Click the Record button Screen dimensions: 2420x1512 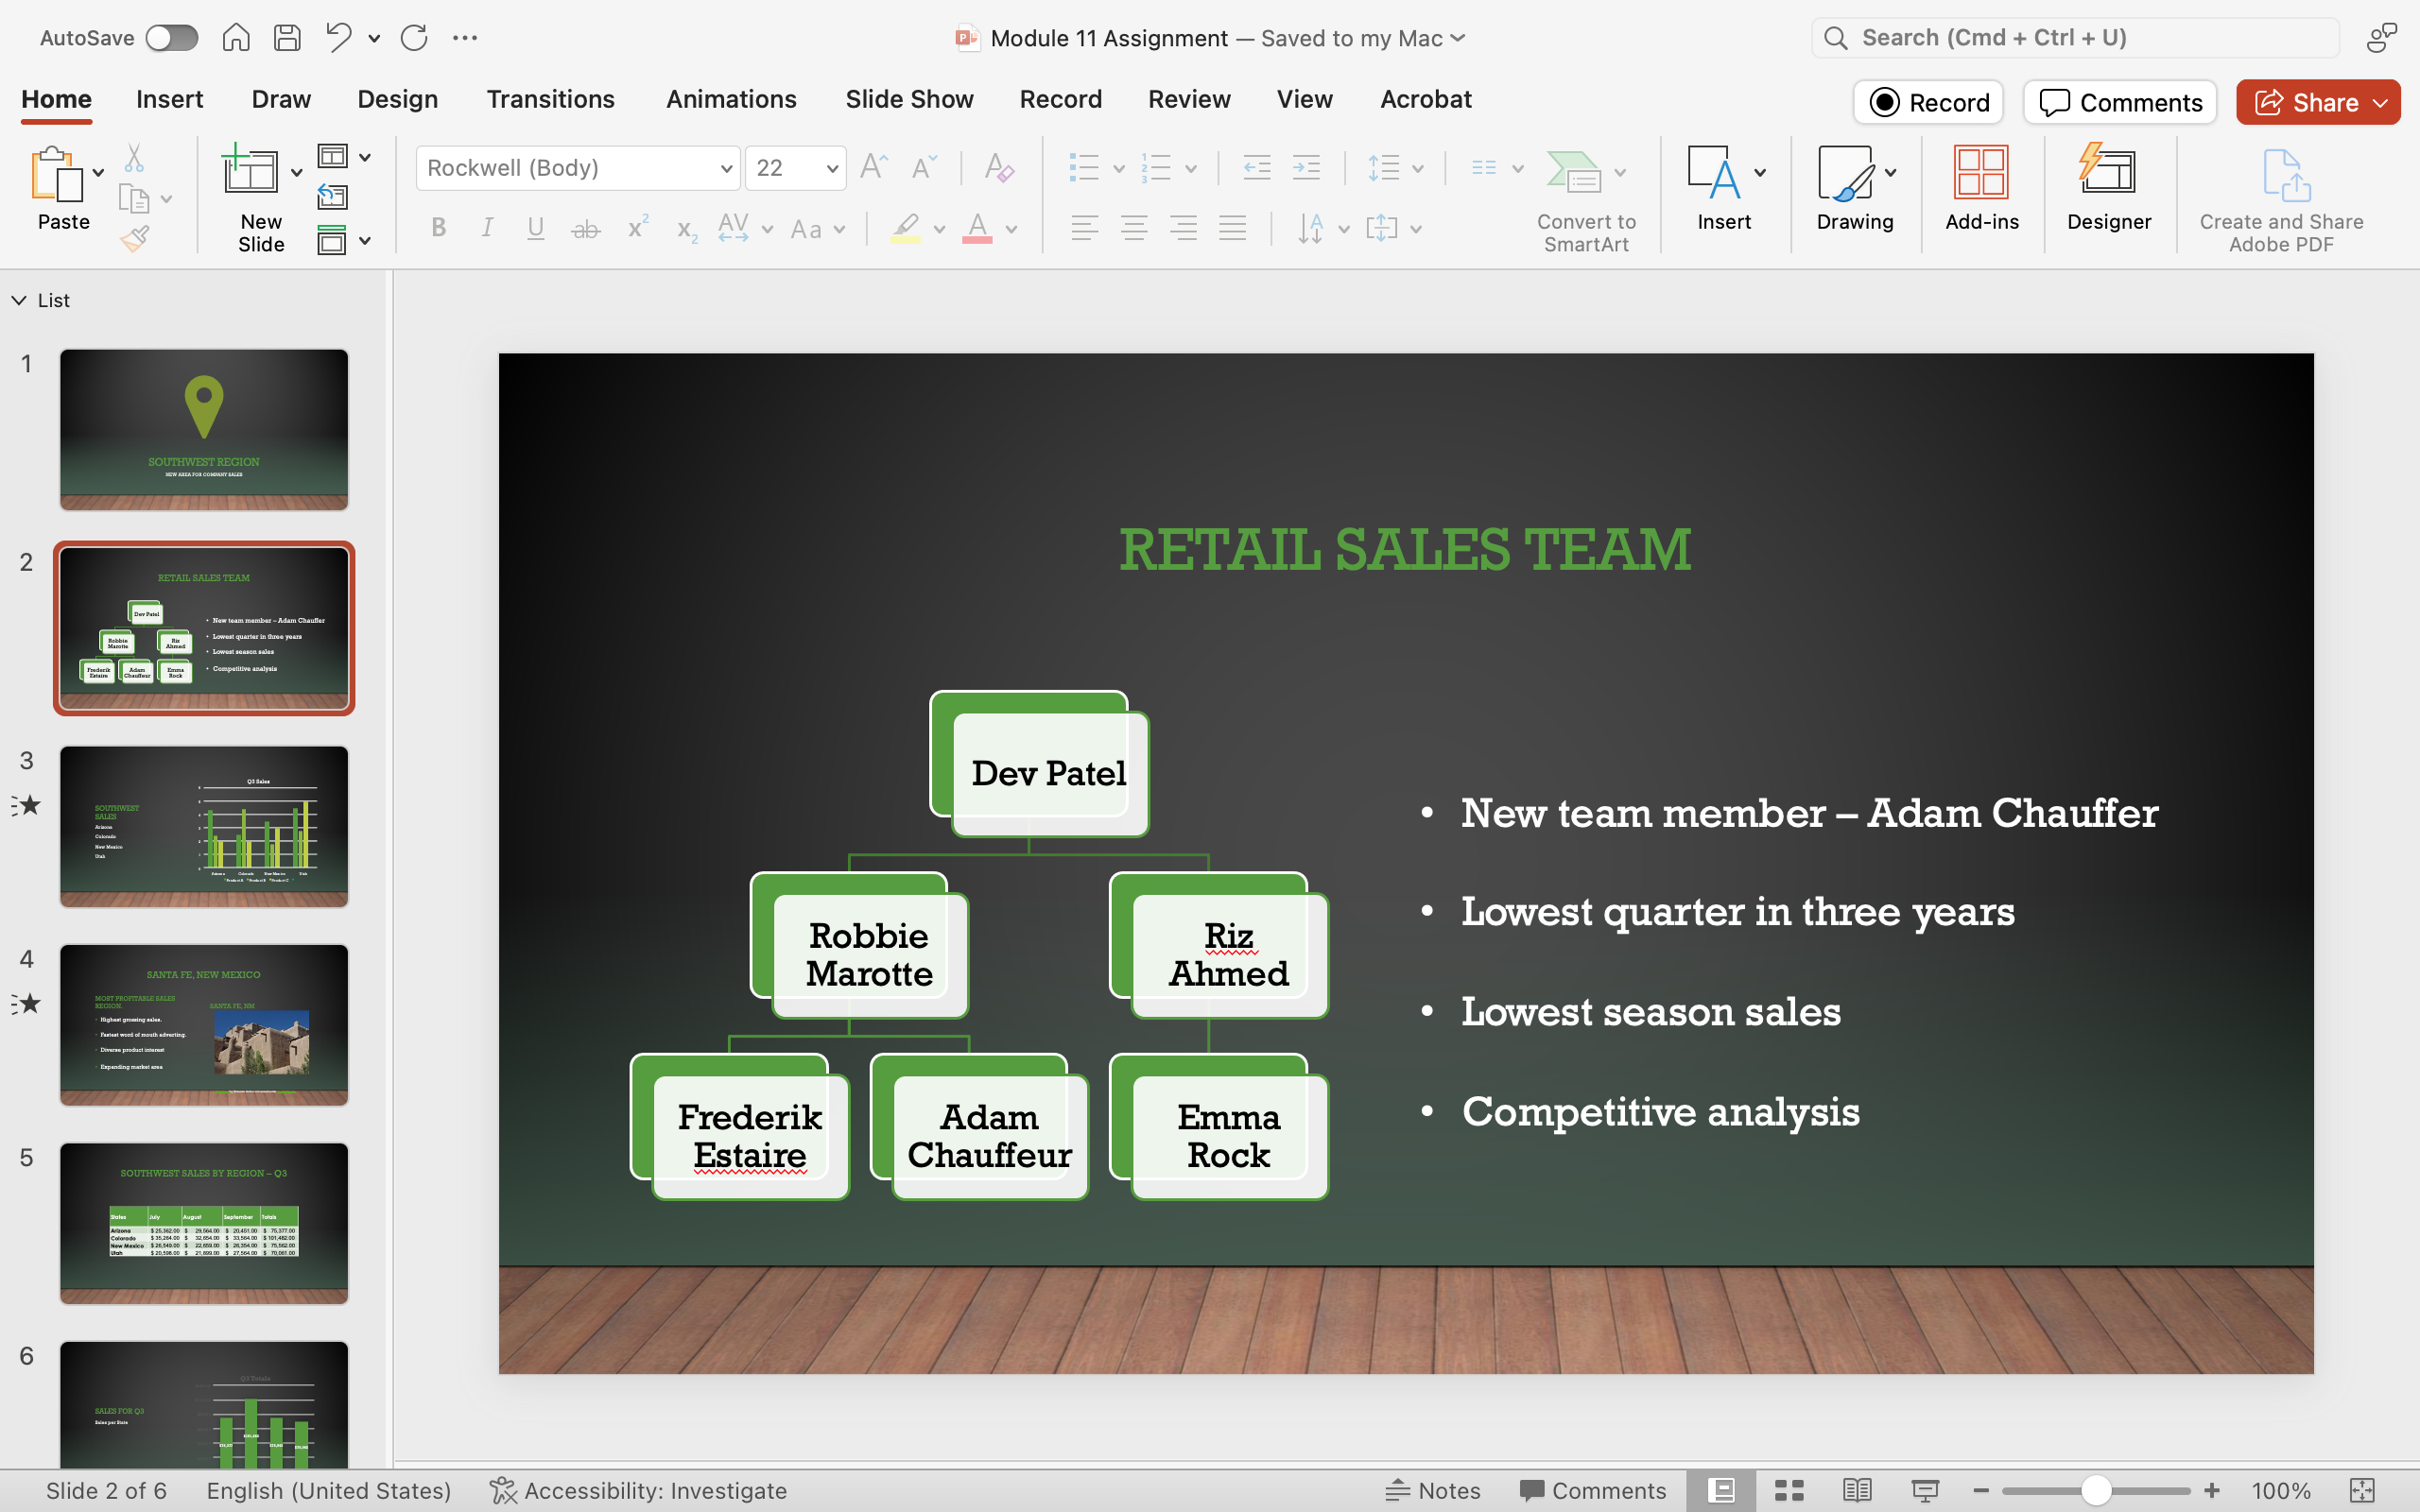point(1928,102)
